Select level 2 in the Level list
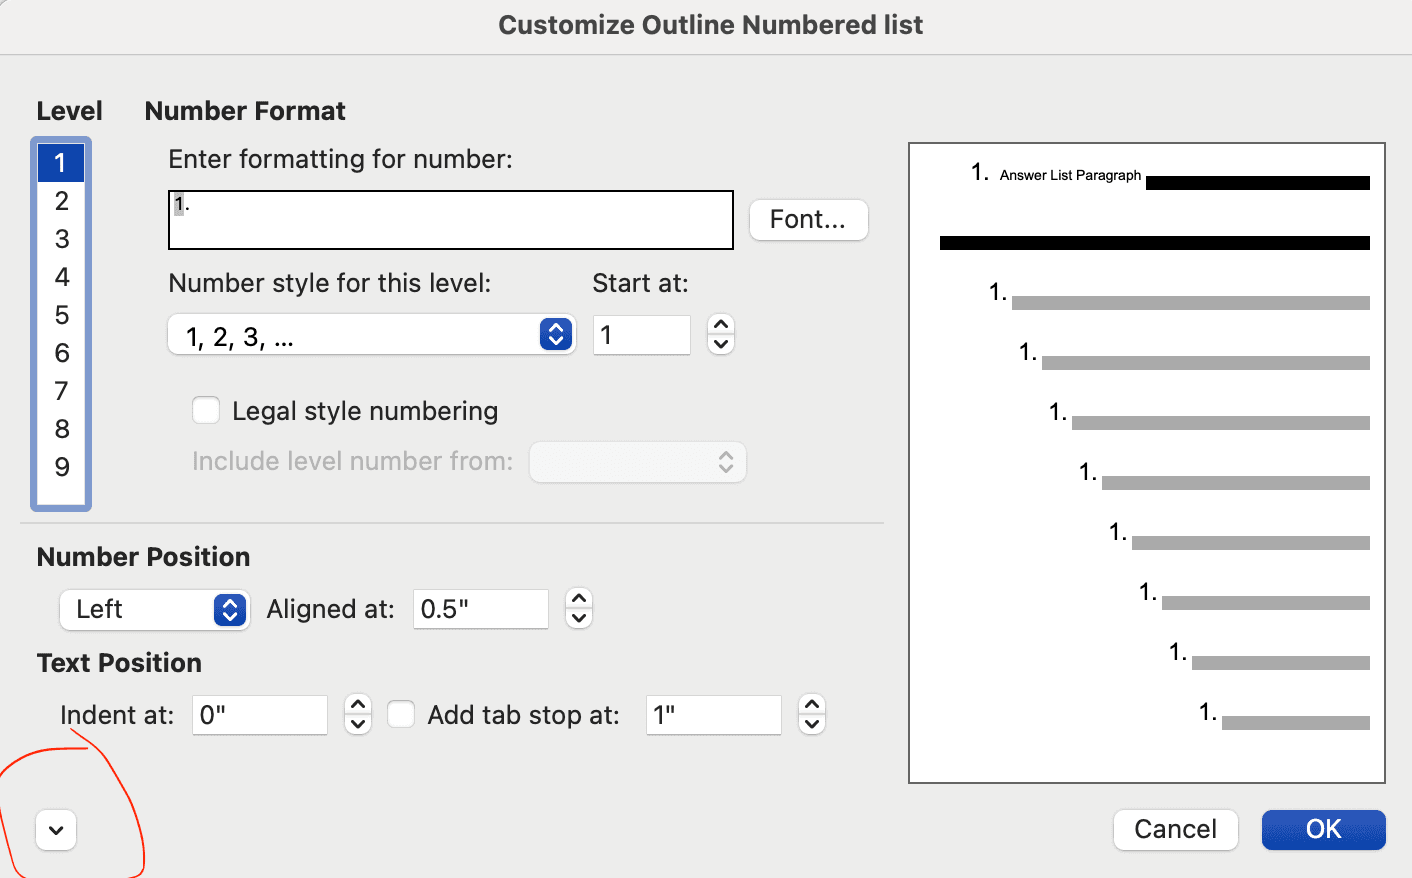 (61, 200)
